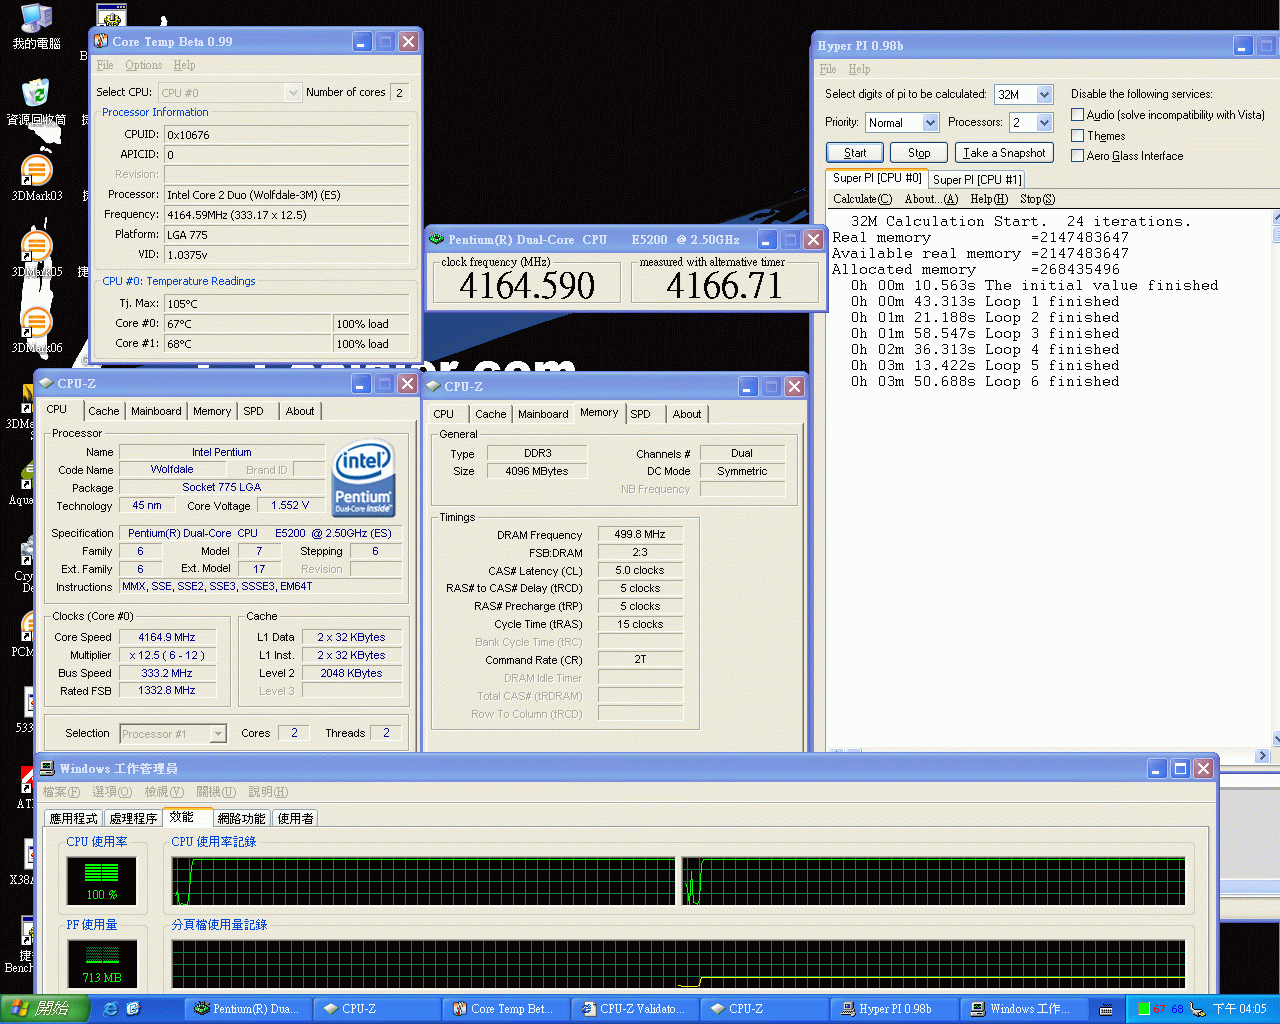Switch to Task Manager networking tab 網路功能
Screen dimensions: 1280x1024
click(241, 818)
